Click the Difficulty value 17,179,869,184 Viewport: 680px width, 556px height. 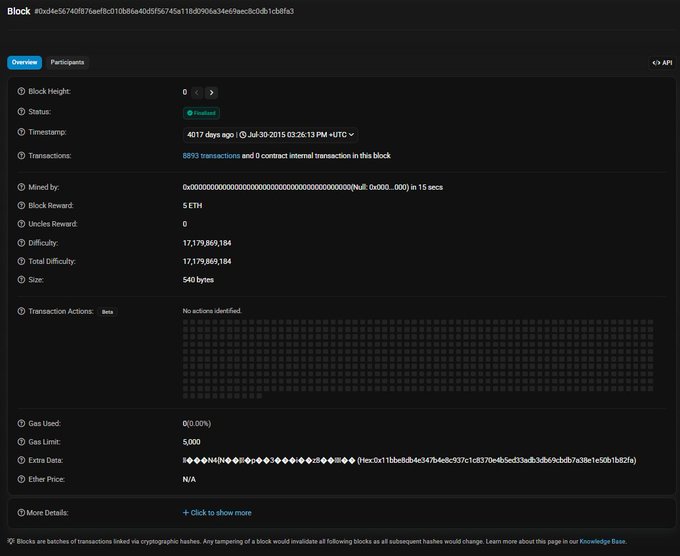[207, 243]
